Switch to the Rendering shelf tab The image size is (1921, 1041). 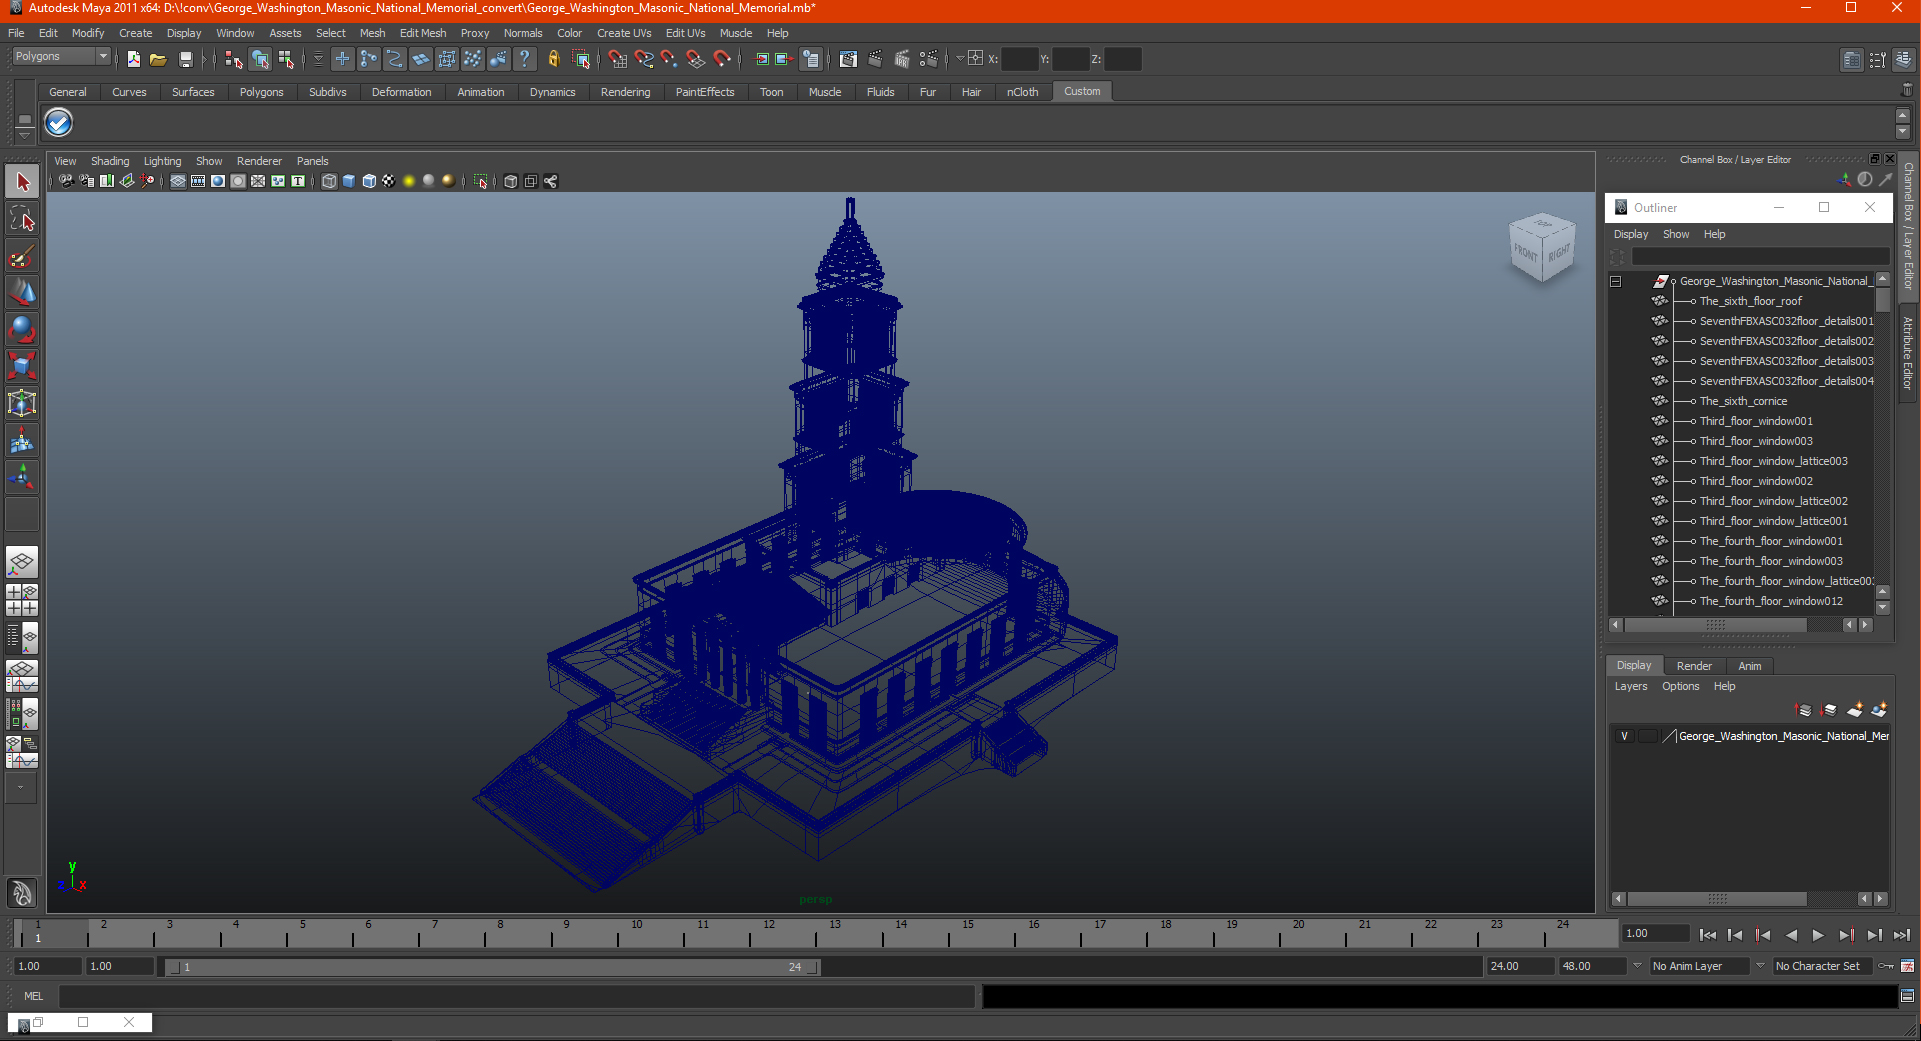point(625,92)
